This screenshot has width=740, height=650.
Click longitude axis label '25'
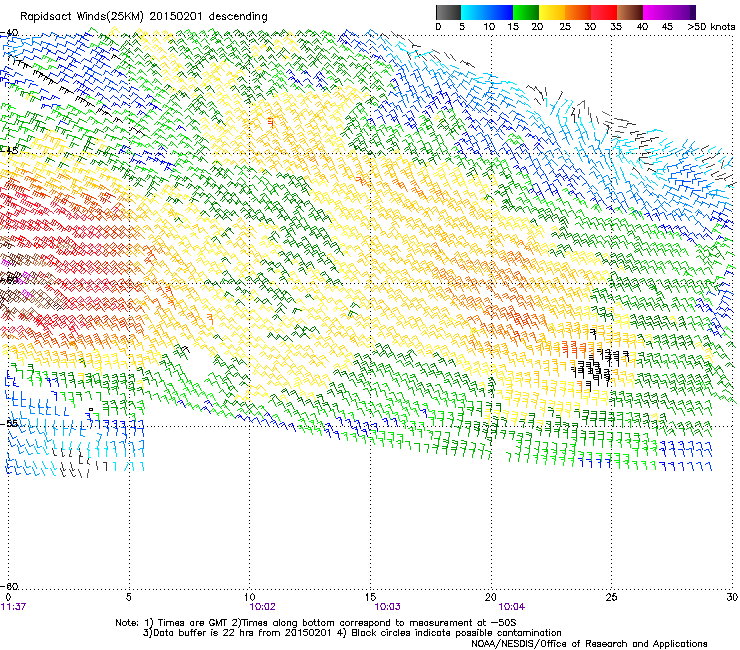tap(611, 597)
